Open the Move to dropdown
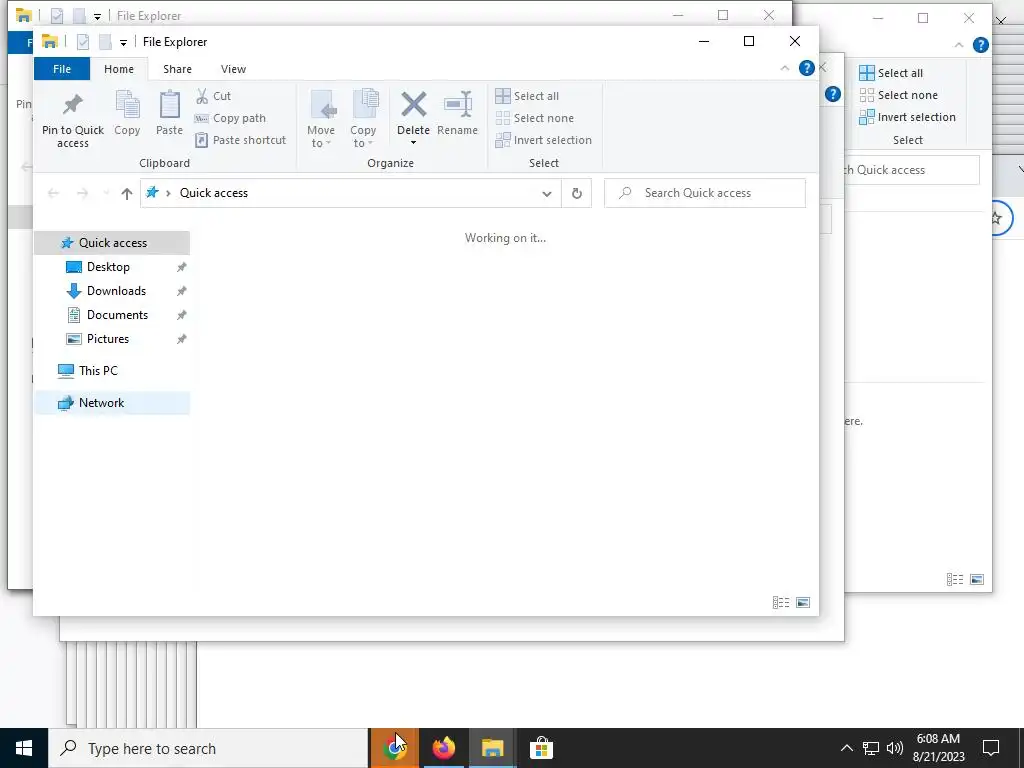 click(321, 120)
